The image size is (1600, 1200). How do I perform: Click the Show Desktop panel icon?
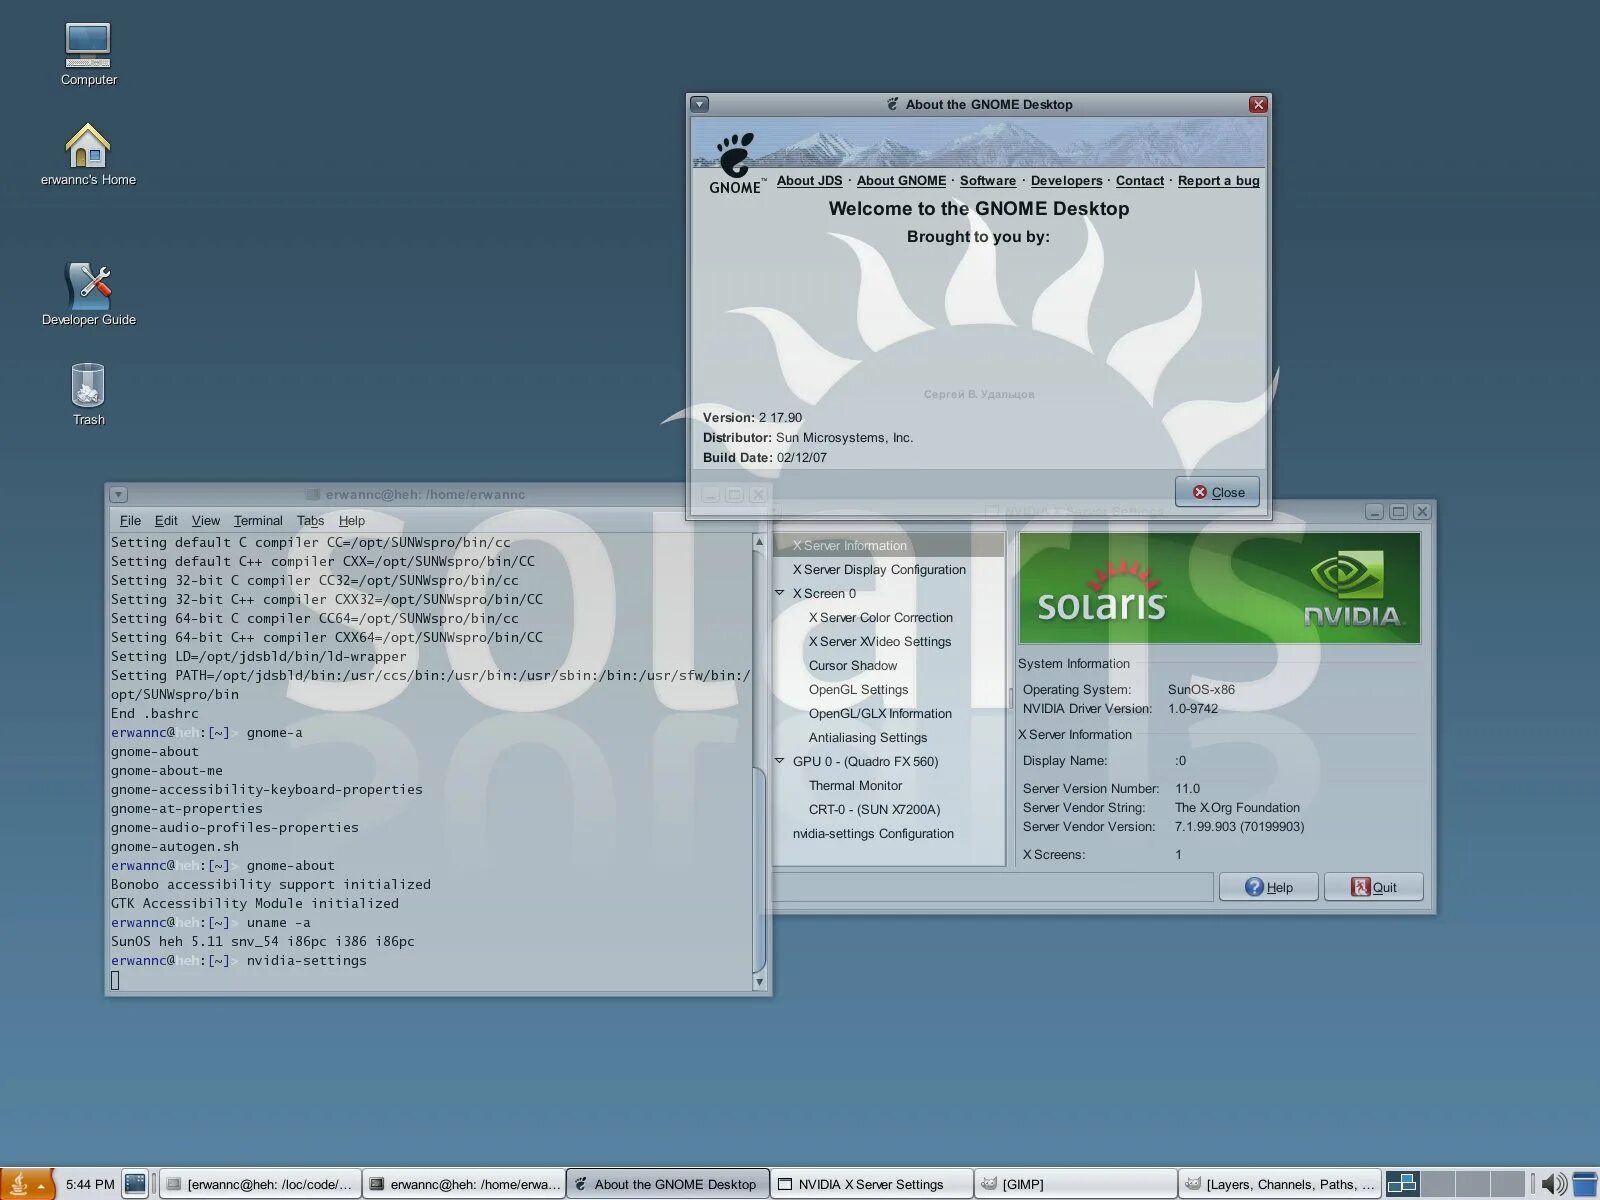click(135, 1184)
